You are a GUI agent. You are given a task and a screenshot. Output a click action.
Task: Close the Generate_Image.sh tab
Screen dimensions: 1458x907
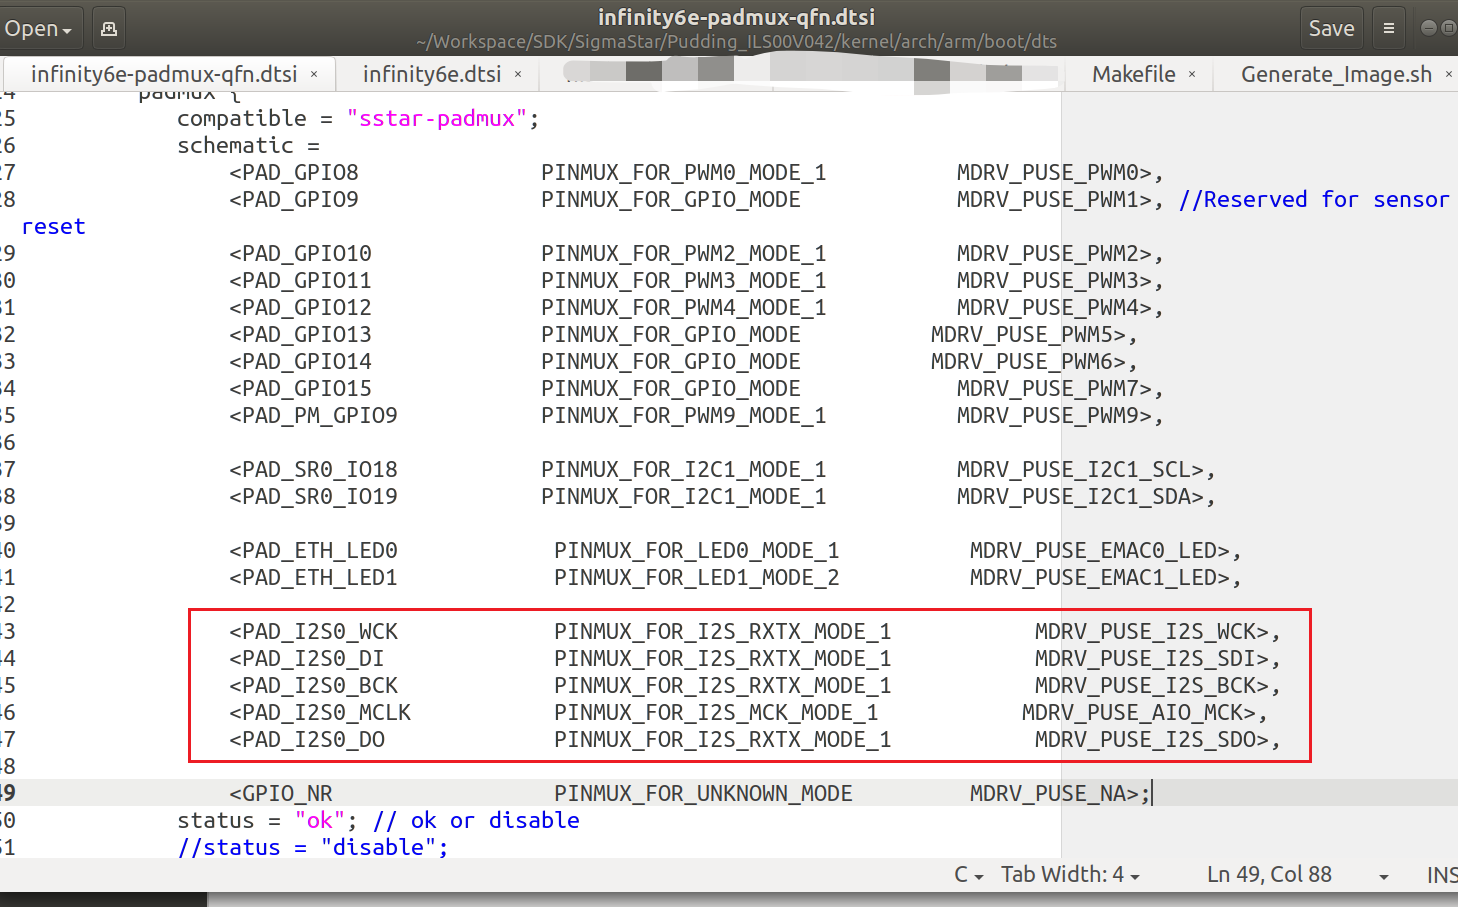(1448, 74)
